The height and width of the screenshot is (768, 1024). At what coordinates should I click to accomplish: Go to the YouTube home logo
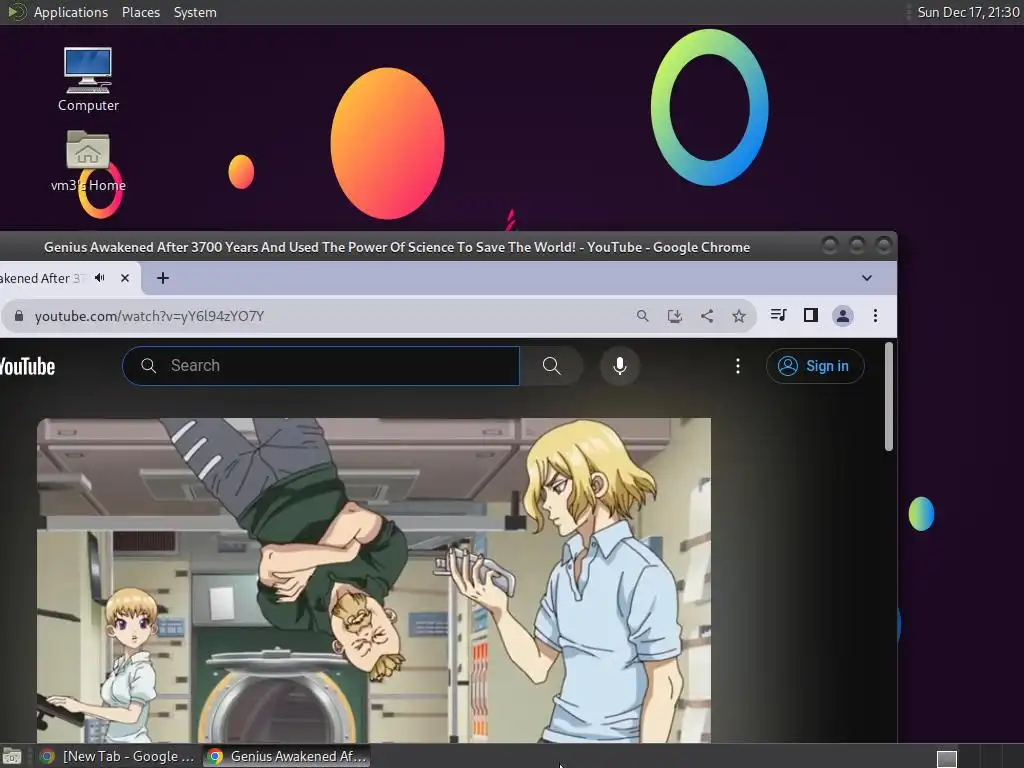tap(27, 366)
